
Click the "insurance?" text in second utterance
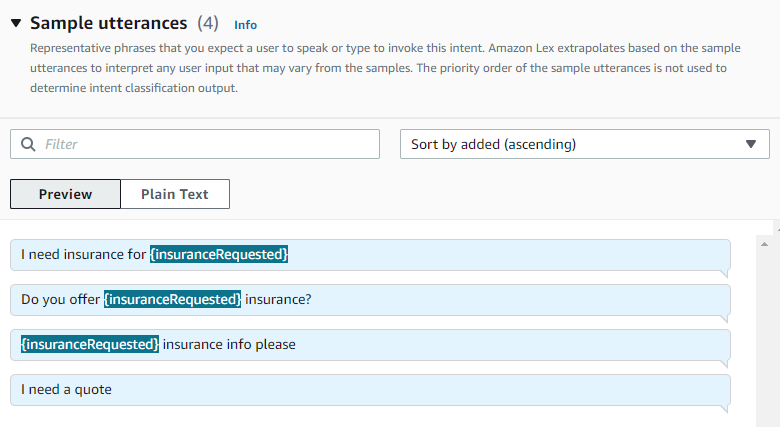[279, 299]
